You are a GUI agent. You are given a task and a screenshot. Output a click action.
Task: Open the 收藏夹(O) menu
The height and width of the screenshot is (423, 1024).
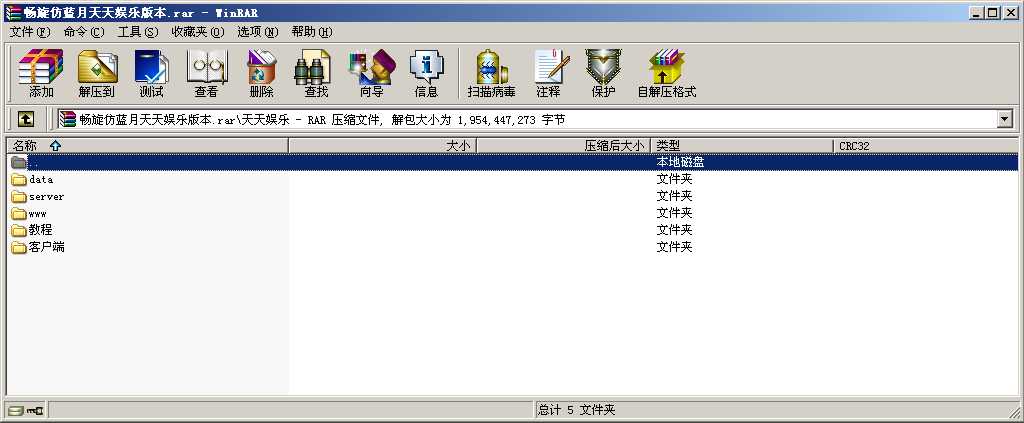(x=198, y=31)
